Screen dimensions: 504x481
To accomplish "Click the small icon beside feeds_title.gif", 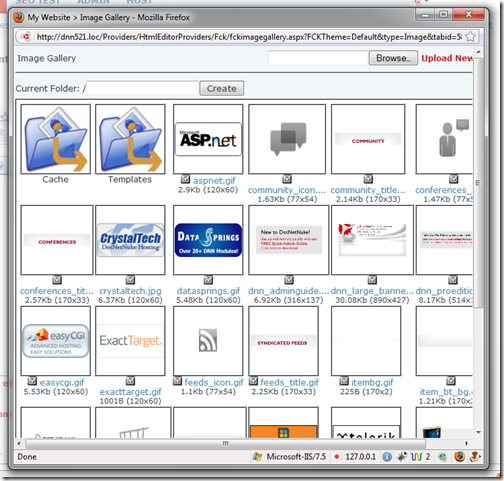I will tap(254, 381).
